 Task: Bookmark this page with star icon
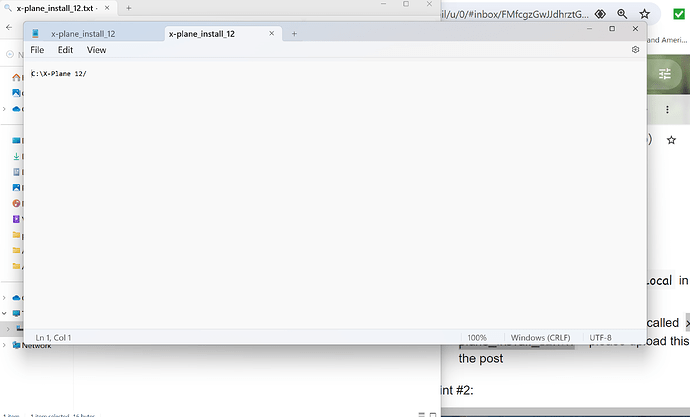tap(644, 14)
